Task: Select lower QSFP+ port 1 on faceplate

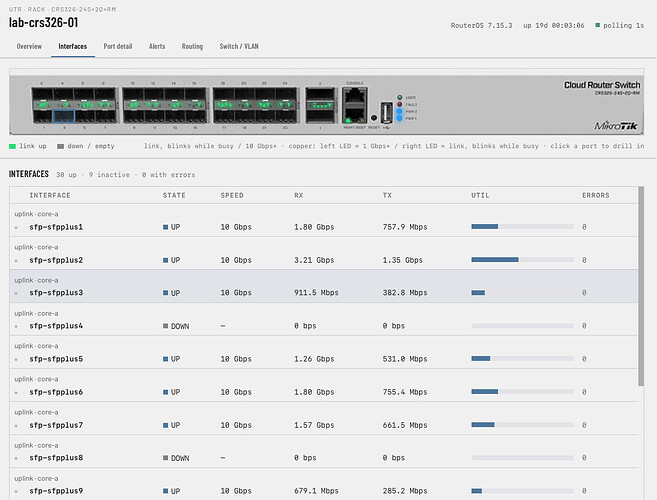Action: point(321,116)
